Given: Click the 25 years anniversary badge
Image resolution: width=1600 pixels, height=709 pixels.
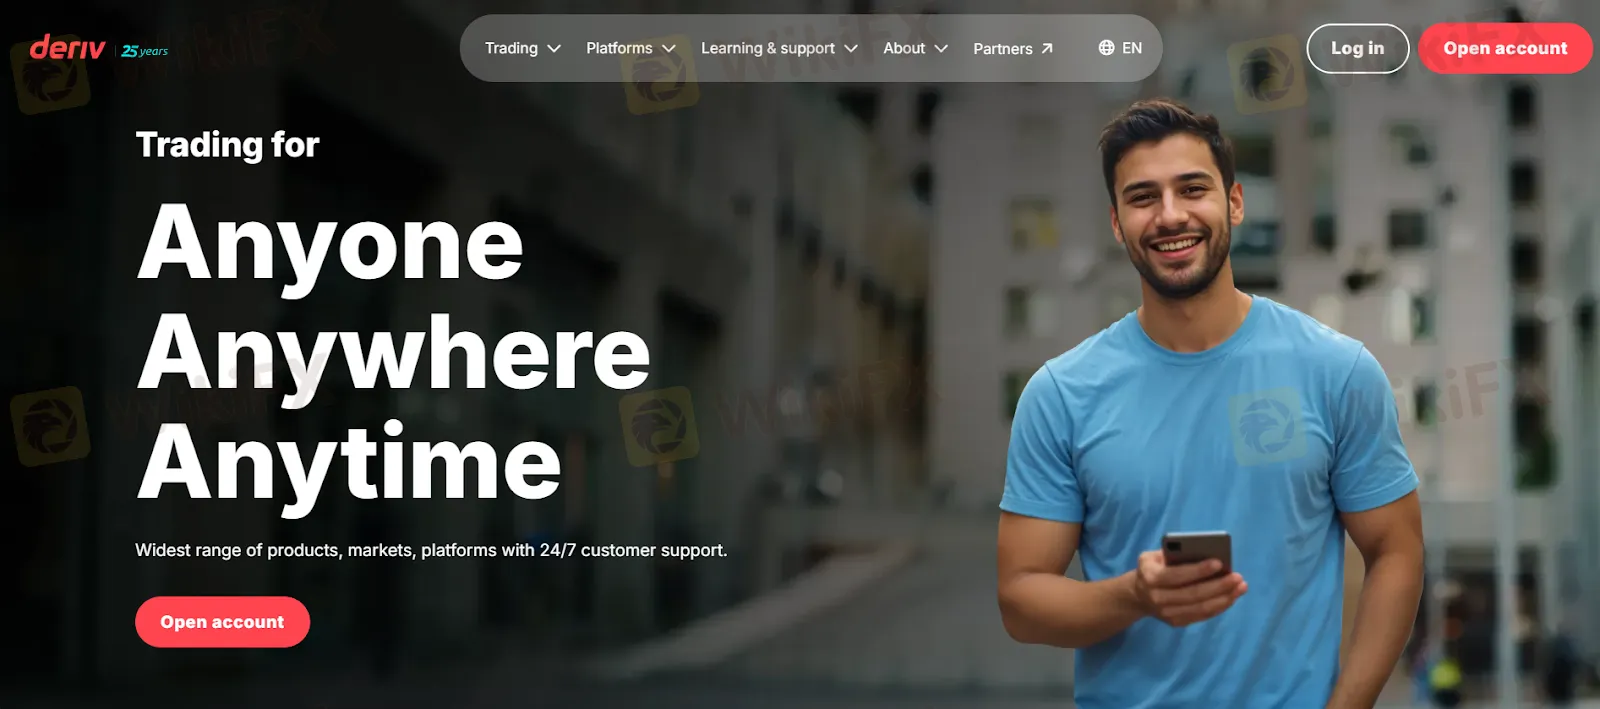Looking at the screenshot, I should coord(145,51).
